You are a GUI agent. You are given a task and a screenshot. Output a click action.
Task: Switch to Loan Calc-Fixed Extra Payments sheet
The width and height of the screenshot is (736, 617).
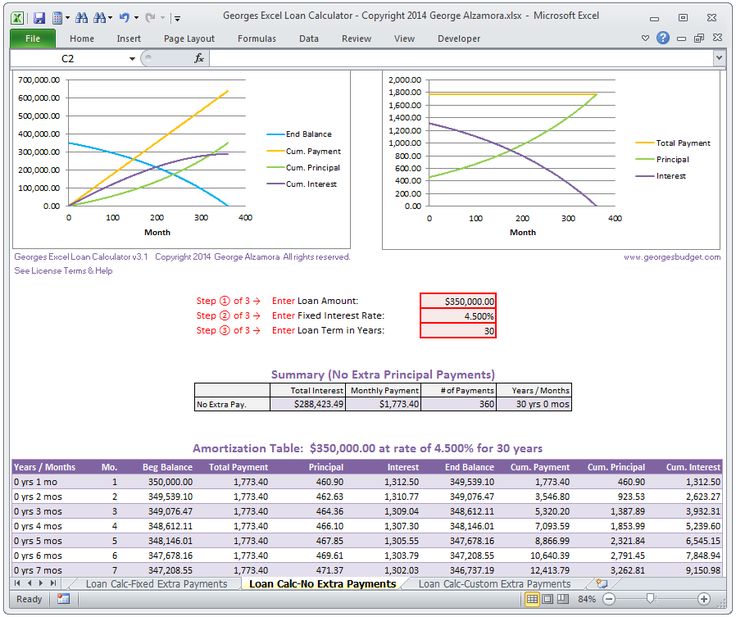pyautogui.click(x=156, y=584)
